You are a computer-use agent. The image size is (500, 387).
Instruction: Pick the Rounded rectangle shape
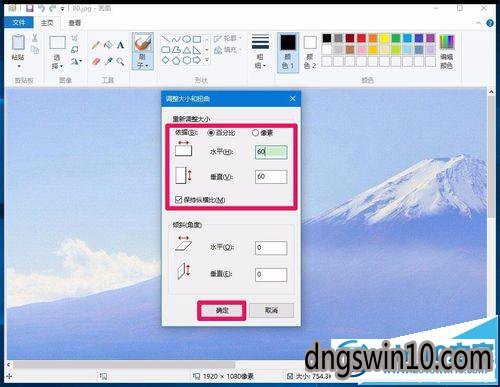pyautogui.click(x=166, y=50)
